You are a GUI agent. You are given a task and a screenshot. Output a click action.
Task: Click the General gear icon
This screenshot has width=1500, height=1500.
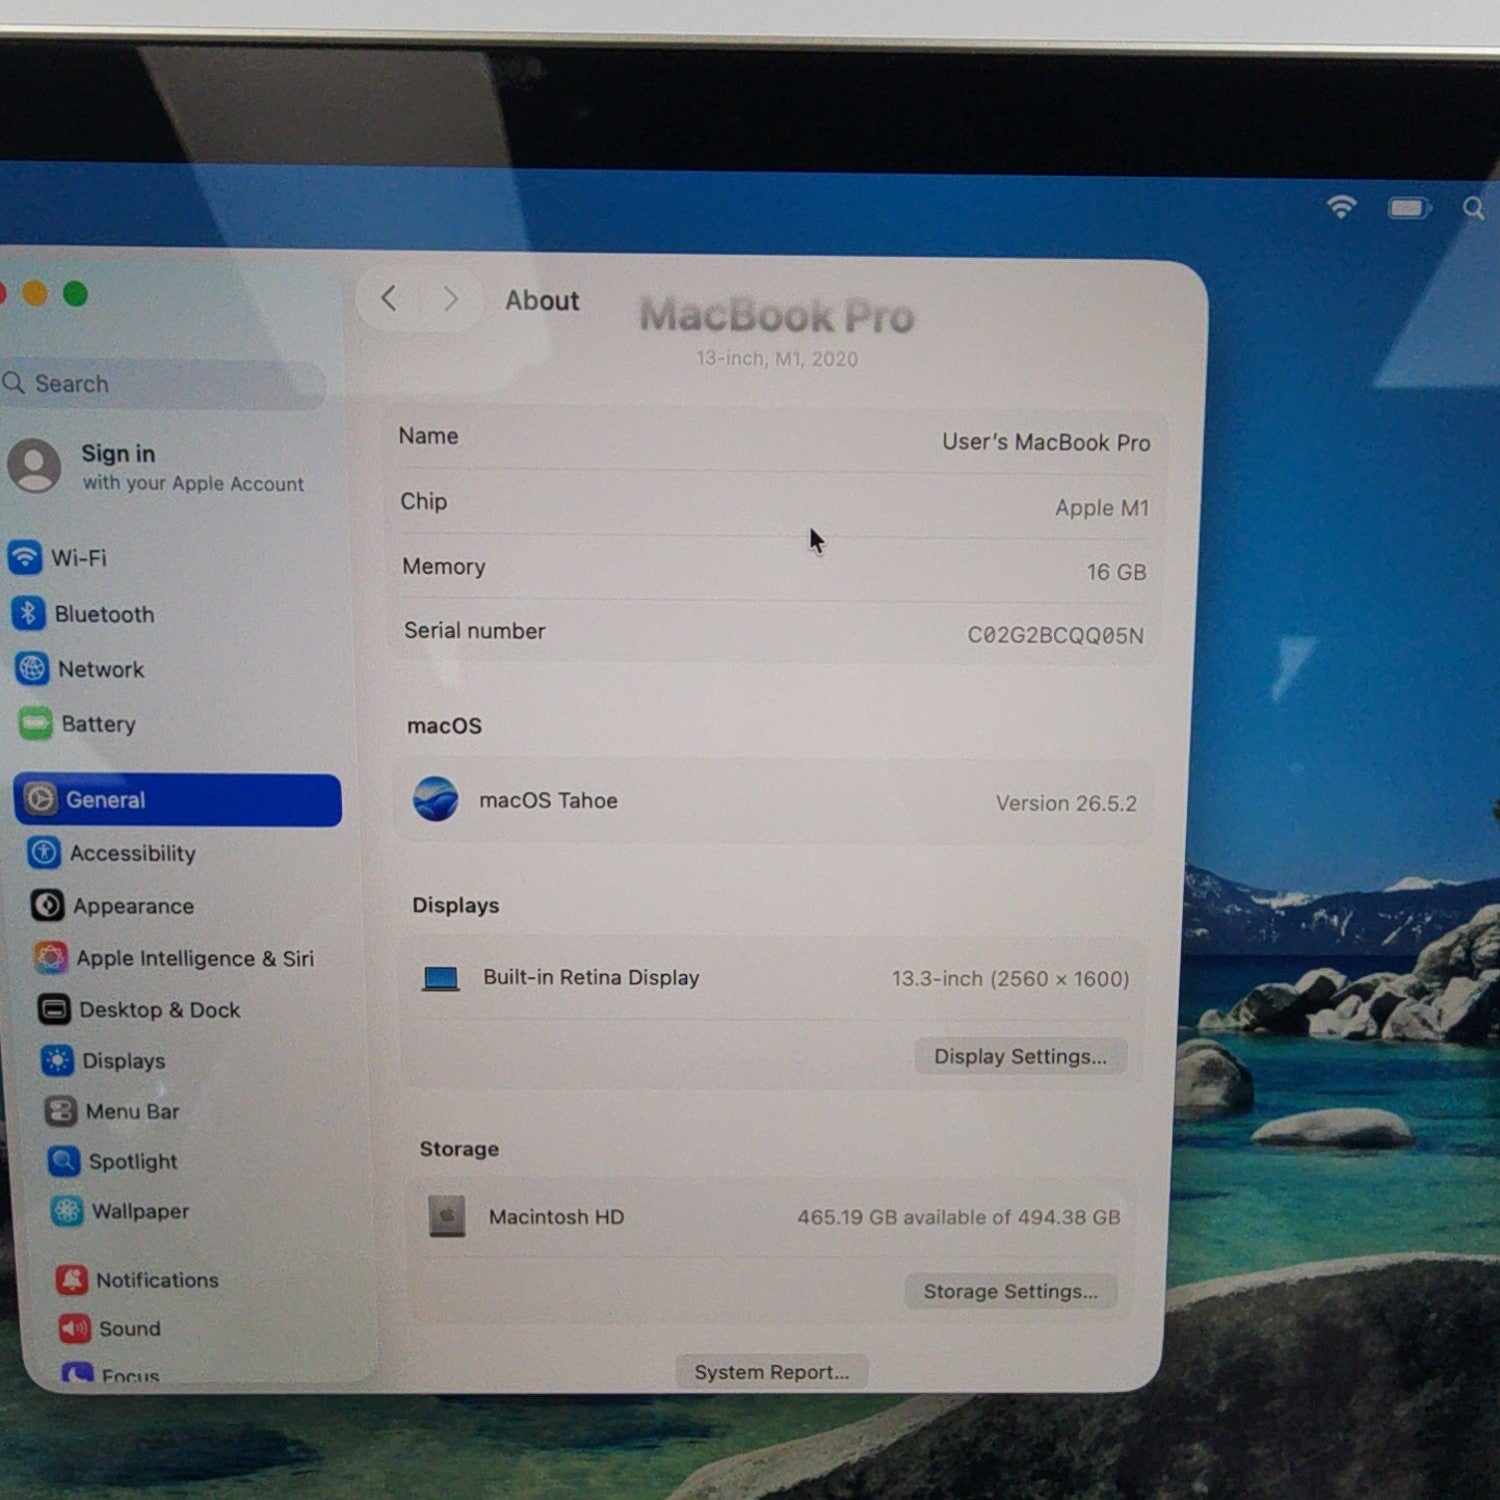(x=40, y=799)
